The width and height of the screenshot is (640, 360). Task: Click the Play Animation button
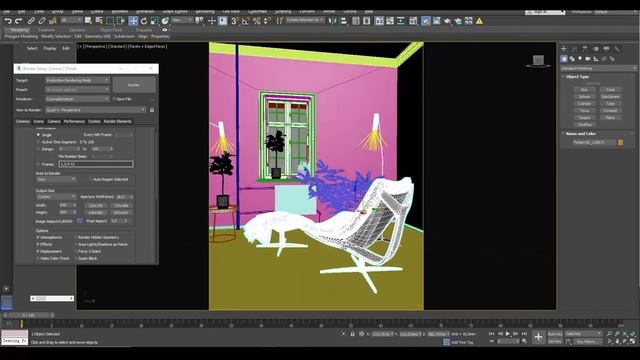[x=508, y=334]
